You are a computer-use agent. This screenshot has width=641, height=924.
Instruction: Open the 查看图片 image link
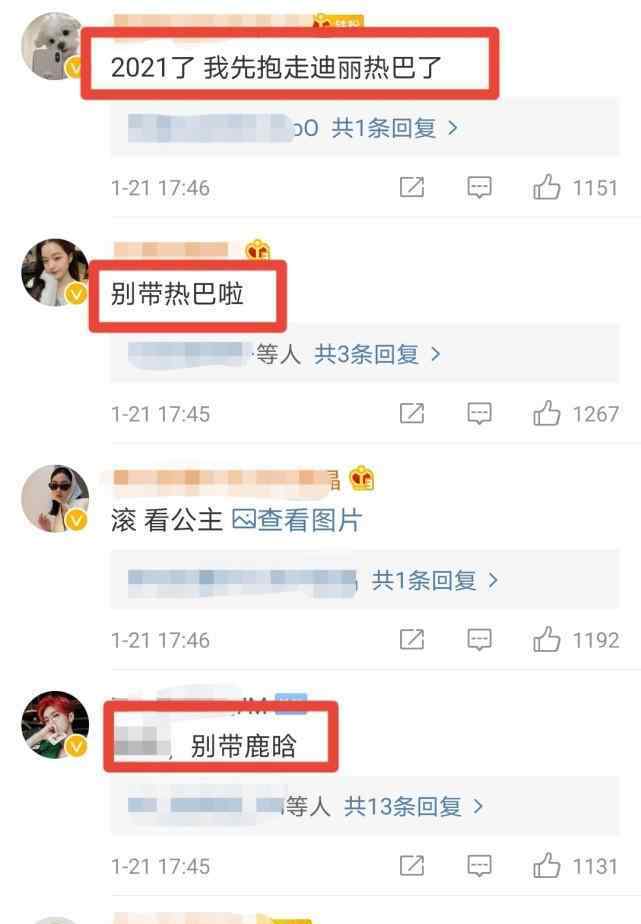point(297,520)
